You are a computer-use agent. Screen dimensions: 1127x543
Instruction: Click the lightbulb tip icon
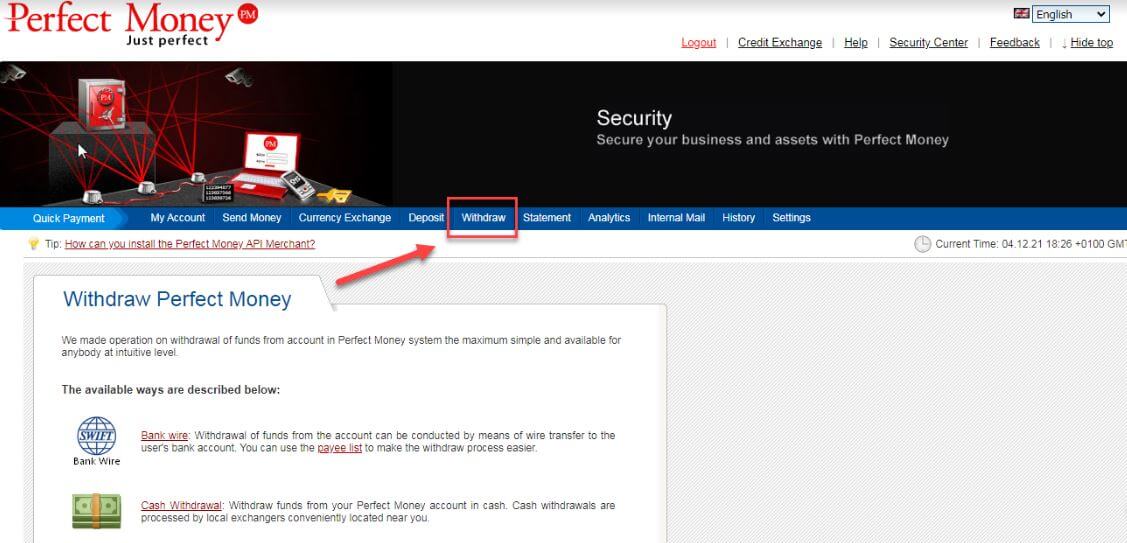34,244
